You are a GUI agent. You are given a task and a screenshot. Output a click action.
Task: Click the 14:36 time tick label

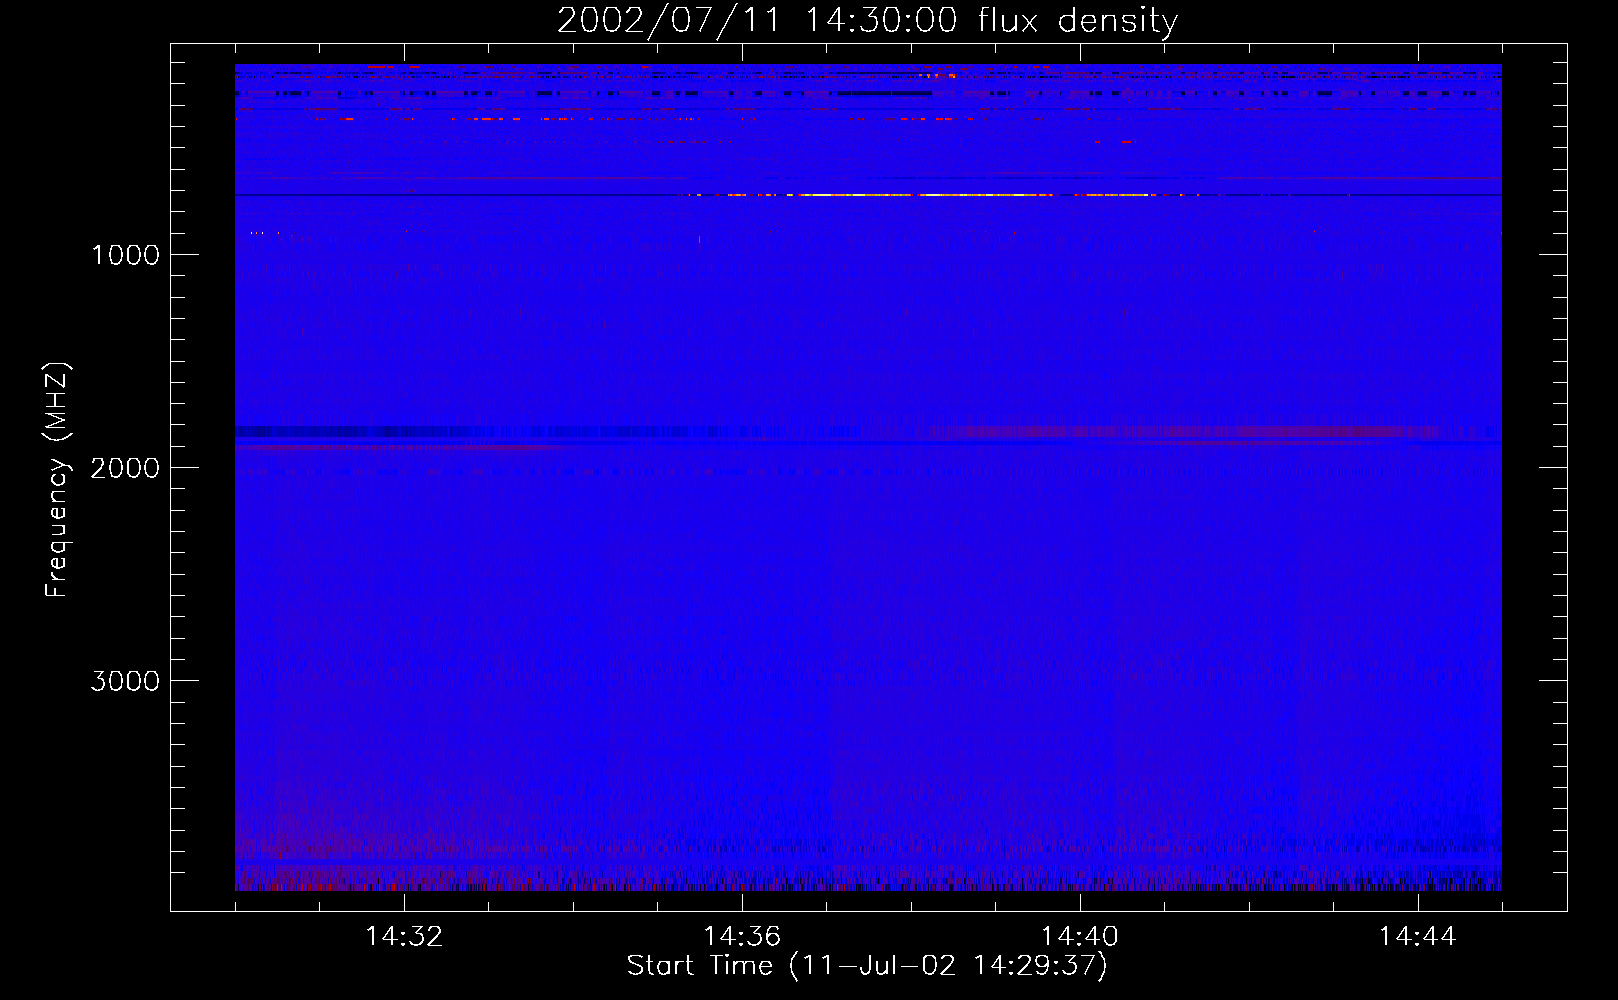(x=742, y=937)
